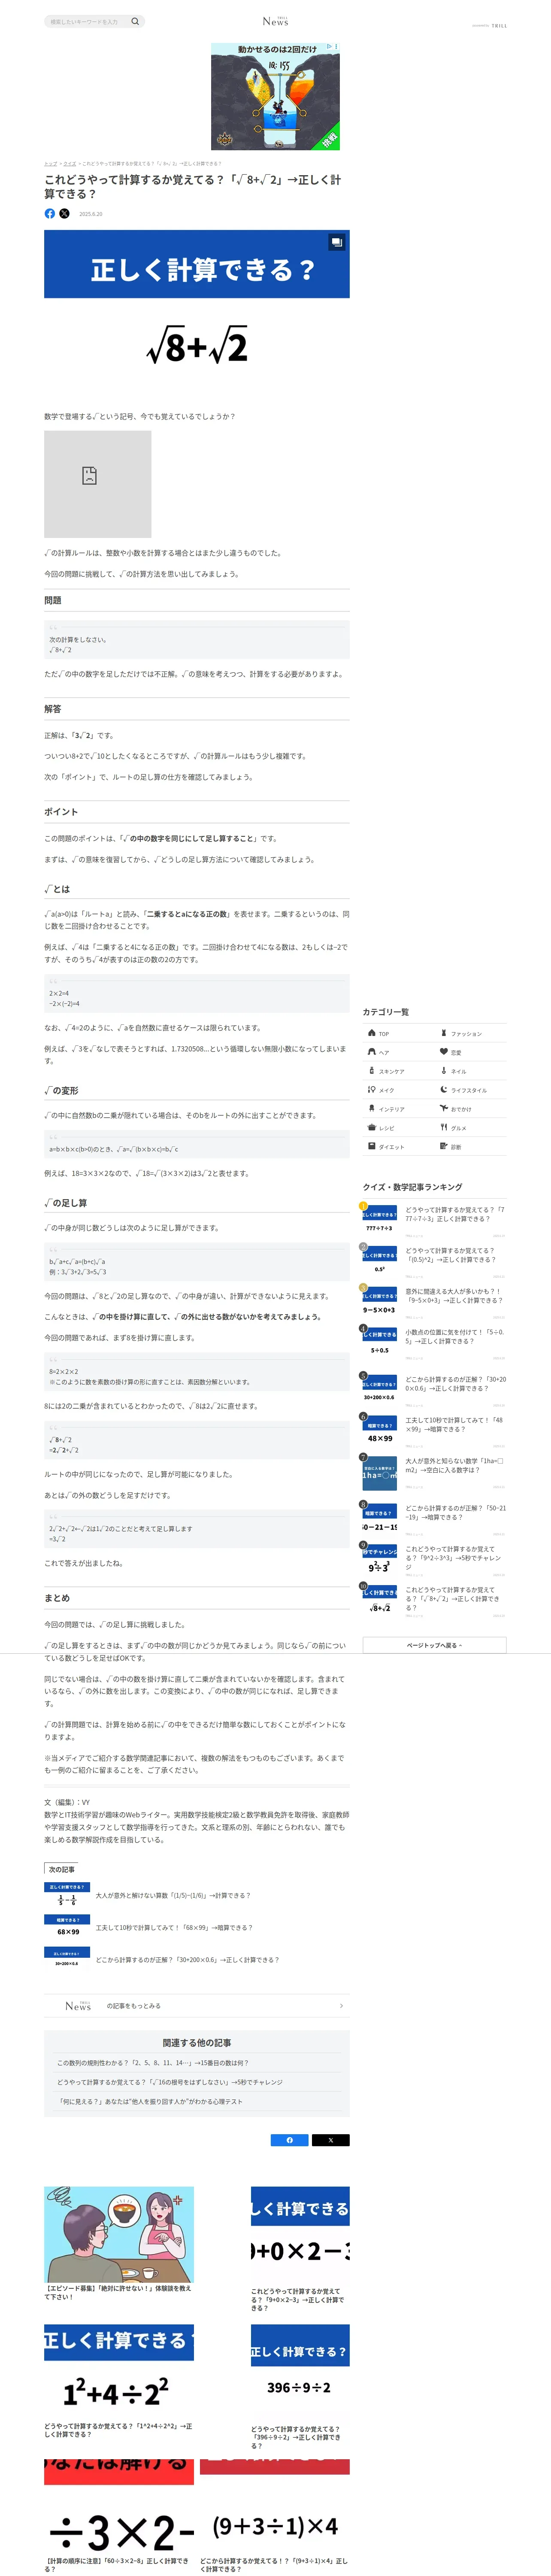Expand News の記事をもっとみる chevron

[341, 2006]
